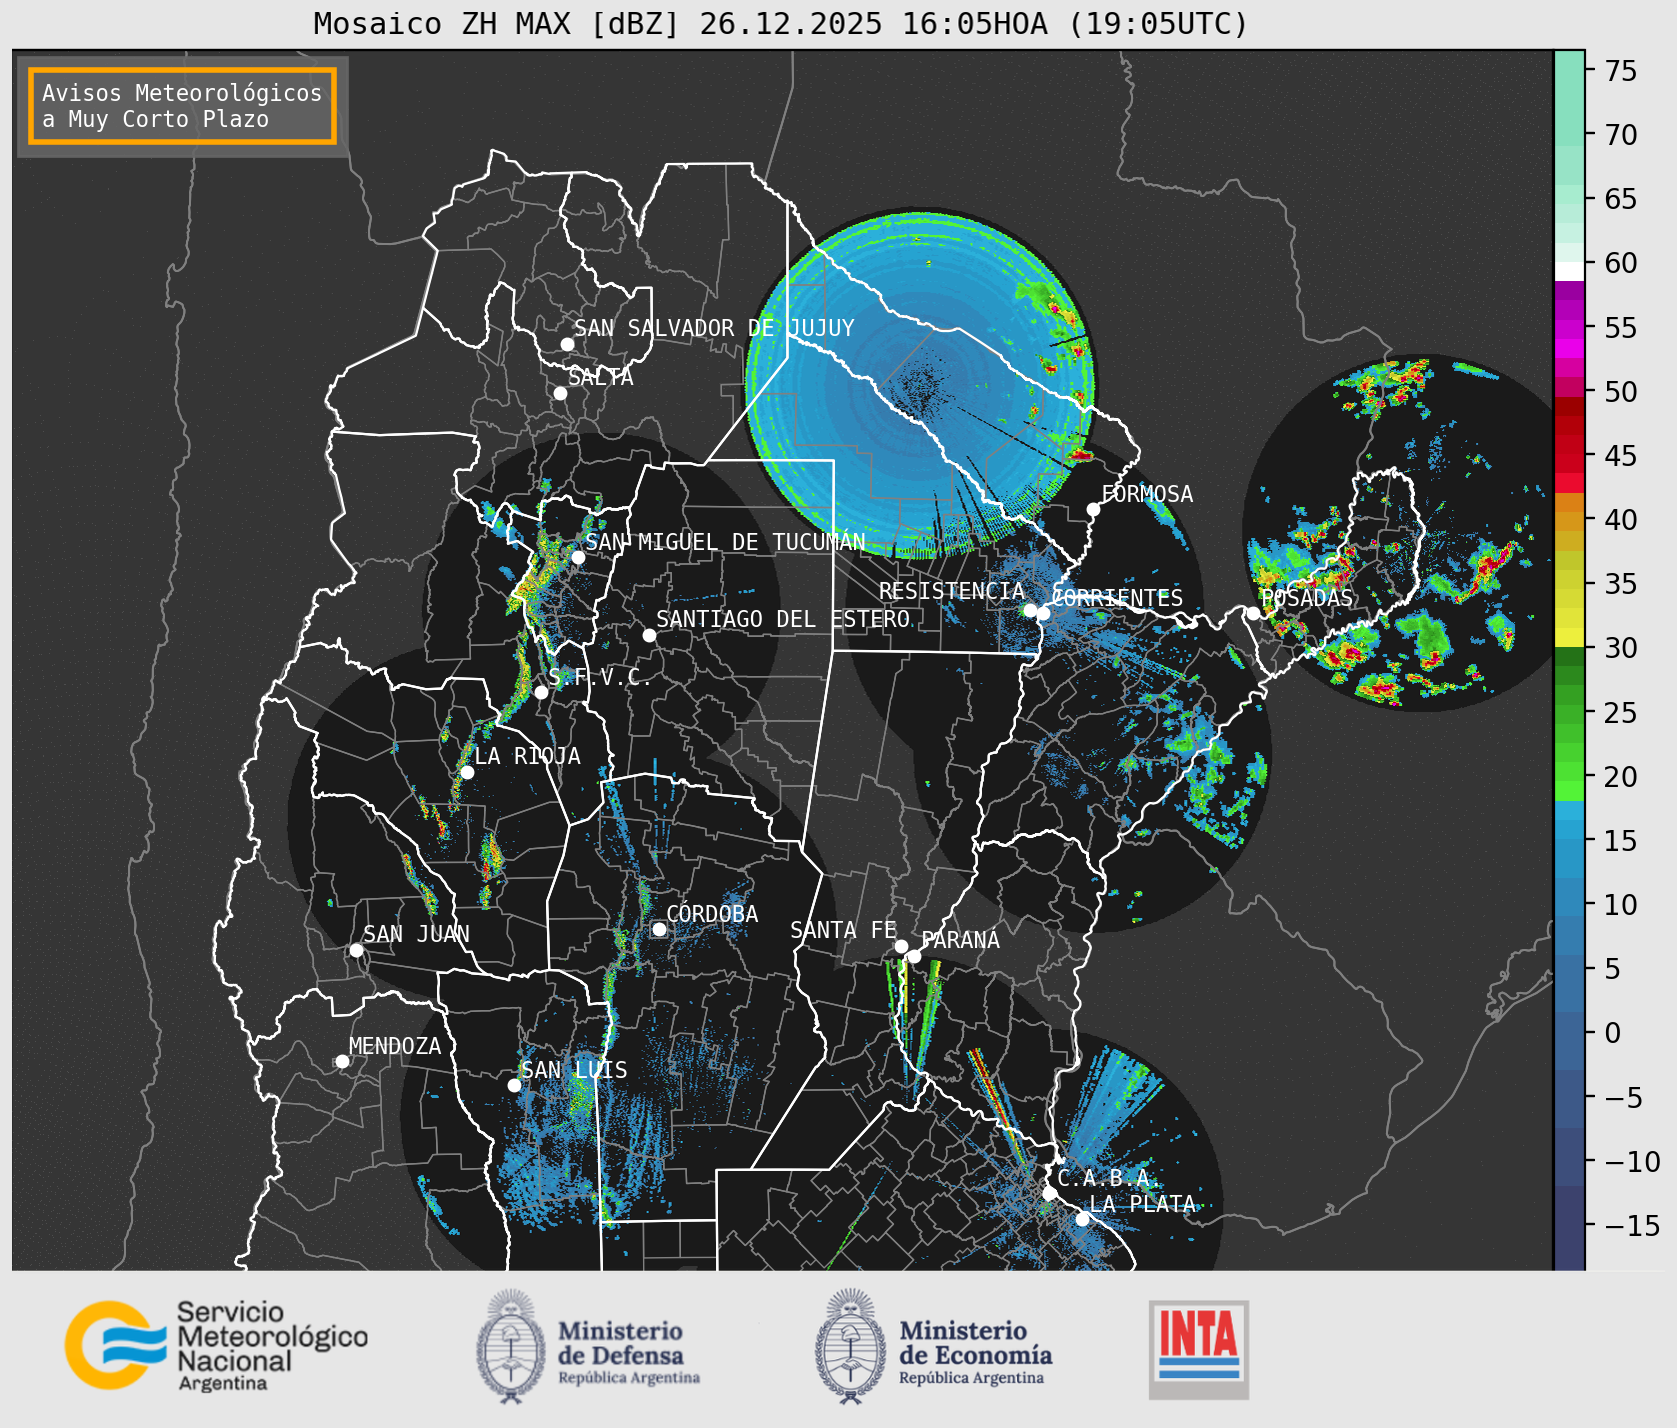1677x1428 pixels.
Task: Click the Salta city dot
Action: point(561,393)
